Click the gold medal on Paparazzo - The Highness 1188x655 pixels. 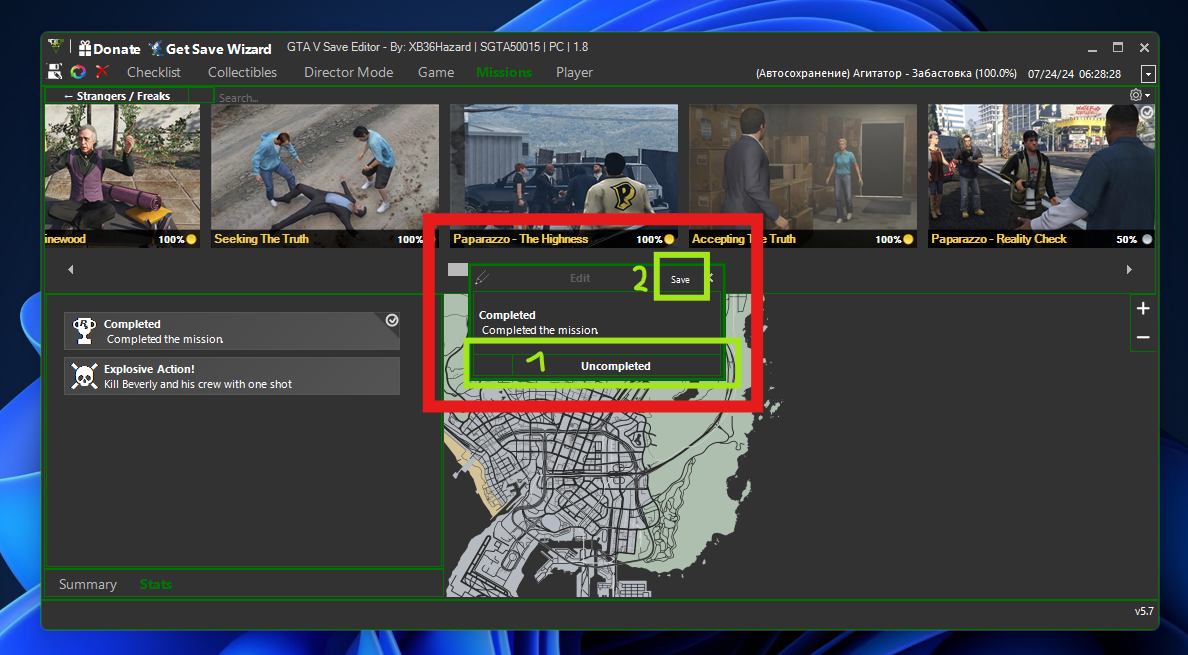669,239
